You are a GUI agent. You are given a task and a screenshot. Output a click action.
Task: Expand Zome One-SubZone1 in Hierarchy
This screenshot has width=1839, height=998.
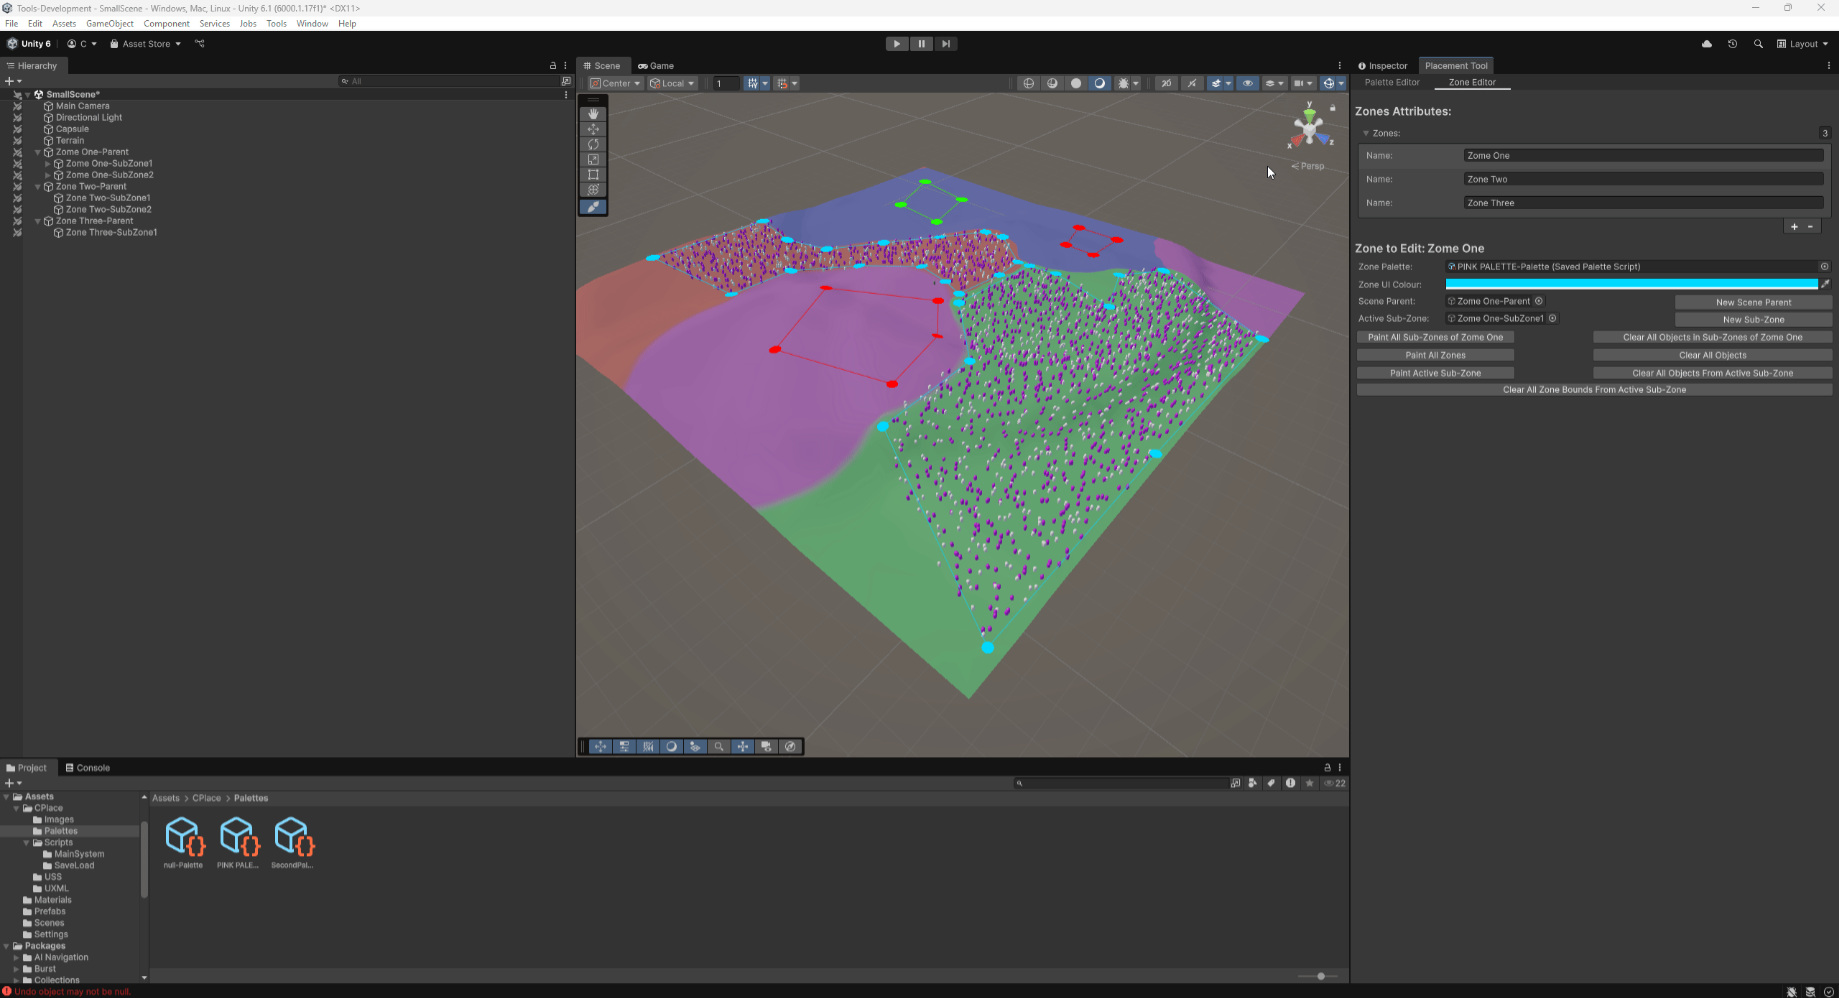[48, 164]
